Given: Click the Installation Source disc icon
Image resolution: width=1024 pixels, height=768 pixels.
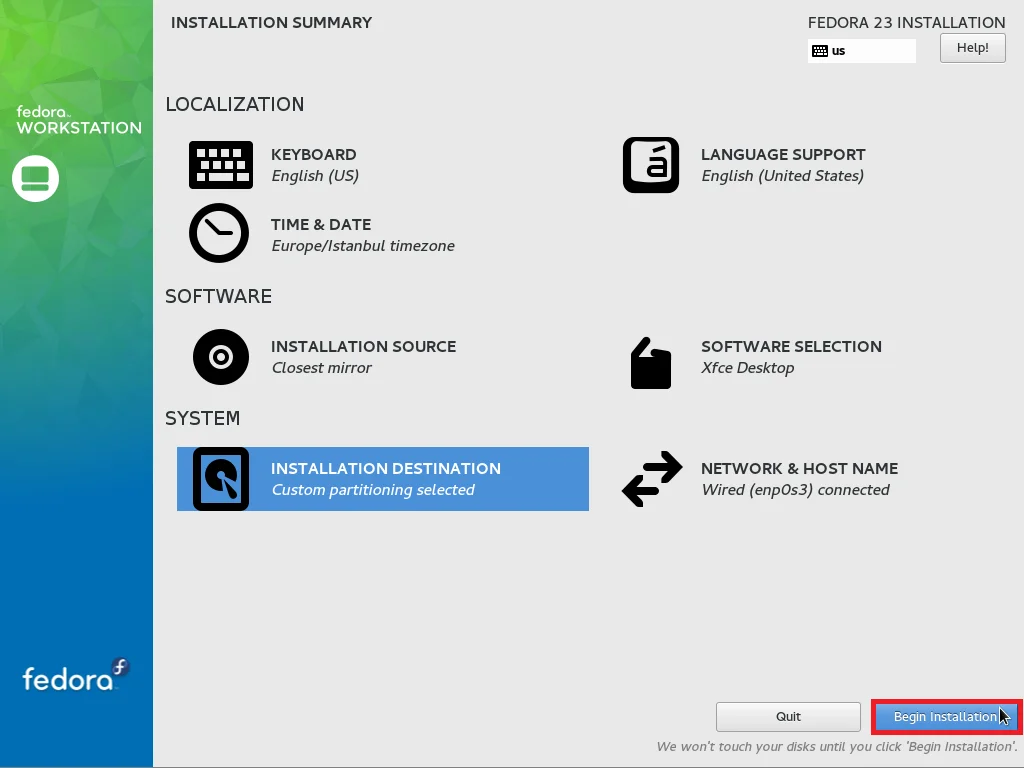Looking at the screenshot, I should [221, 357].
